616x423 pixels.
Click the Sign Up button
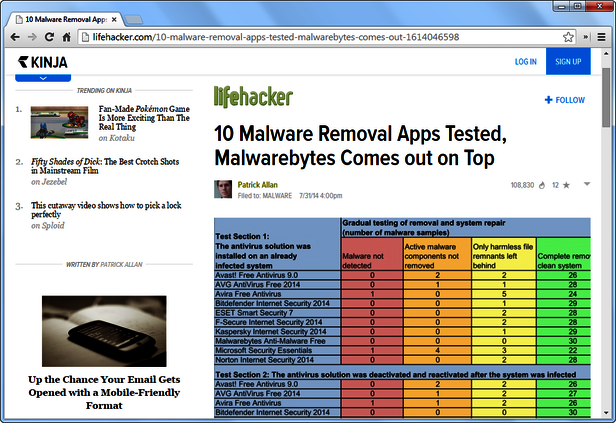(570, 62)
